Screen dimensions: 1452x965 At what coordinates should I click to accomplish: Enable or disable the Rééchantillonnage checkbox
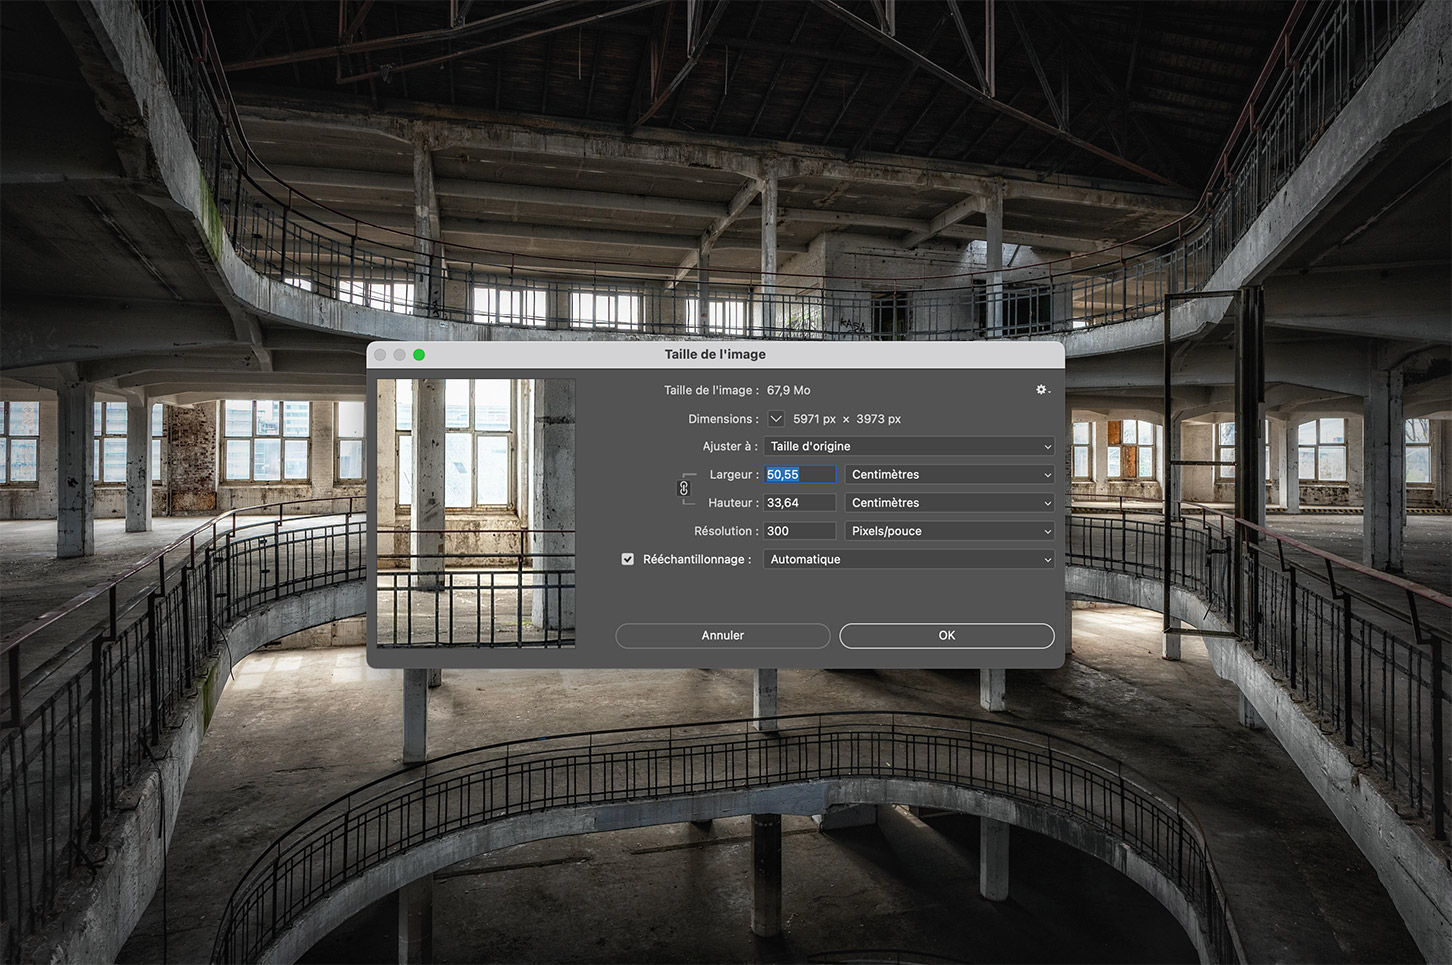pyautogui.click(x=628, y=559)
